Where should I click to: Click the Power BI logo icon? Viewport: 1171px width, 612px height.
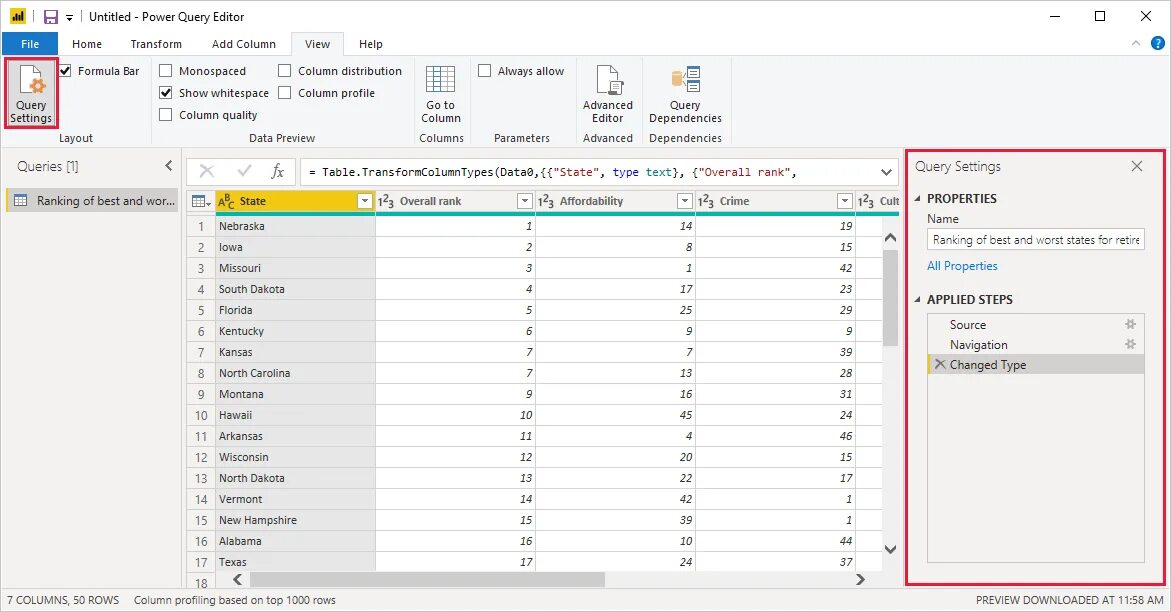click(x=17, y=16)
